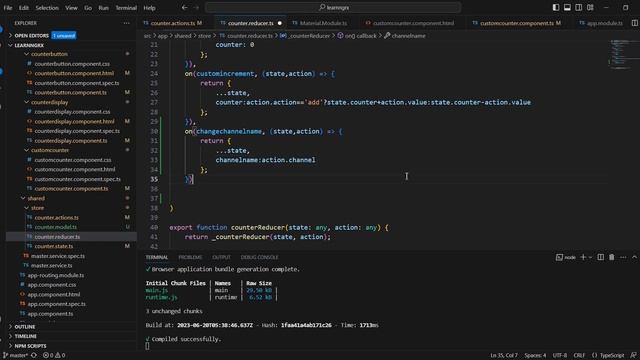Open the Selection menu
640x360 pixels.
47,8
